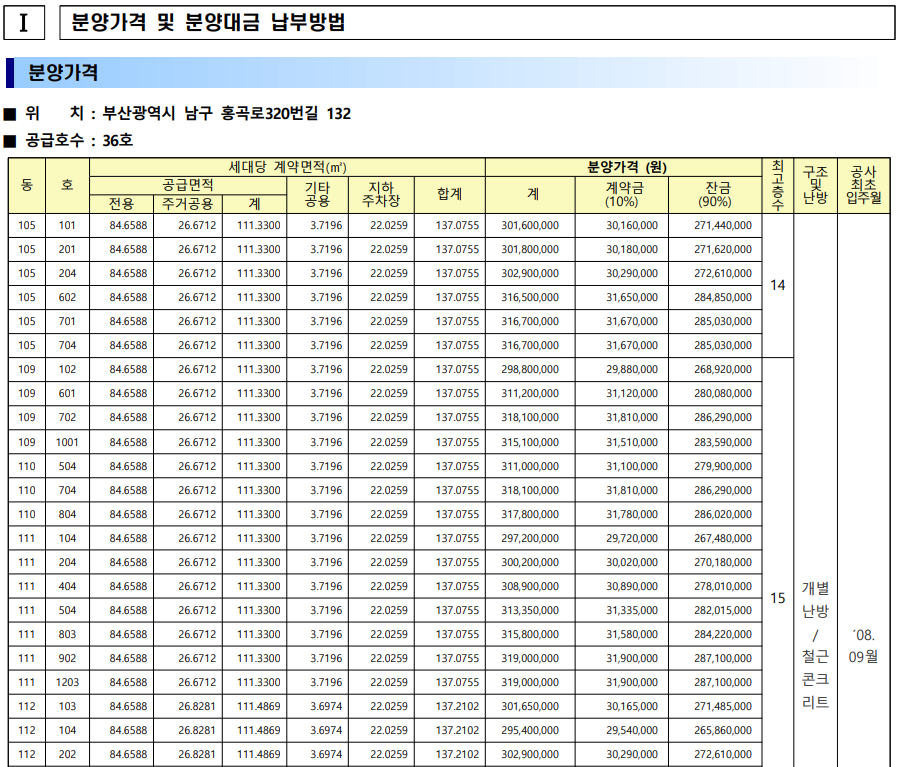
Task: Click the 호 cell '803'
Action: 67,634
